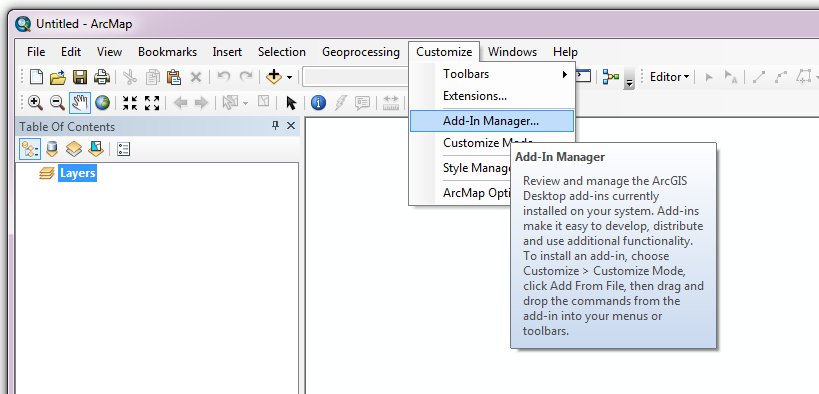Click the Add Data button icon
Viewport: 819px width, 394px height.
pyautogui.click(x=274, y=77)
